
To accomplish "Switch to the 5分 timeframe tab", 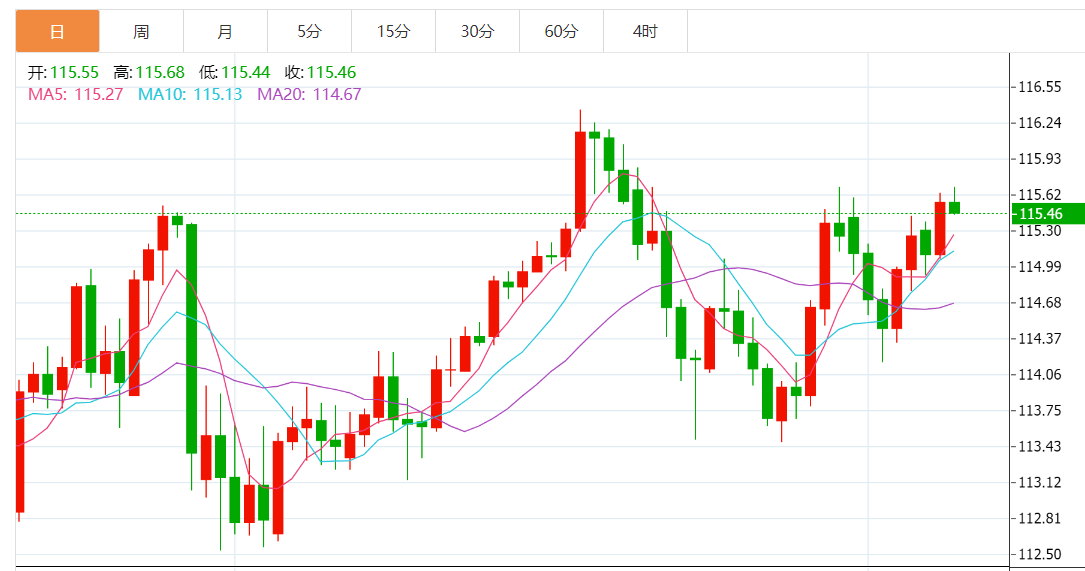I will [x=309, y=32].
